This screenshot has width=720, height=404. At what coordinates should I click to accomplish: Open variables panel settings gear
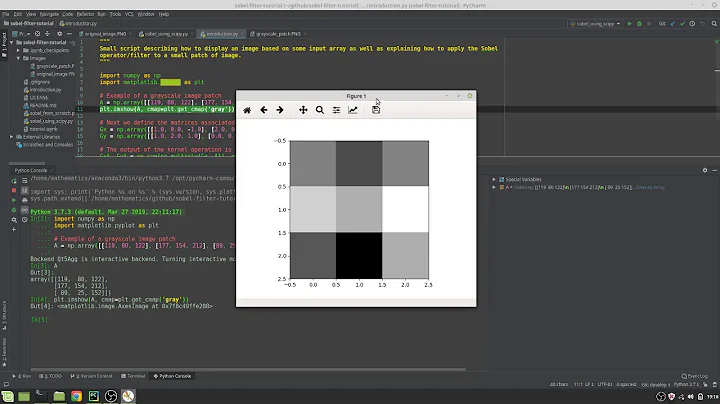[x=705, y=170]
